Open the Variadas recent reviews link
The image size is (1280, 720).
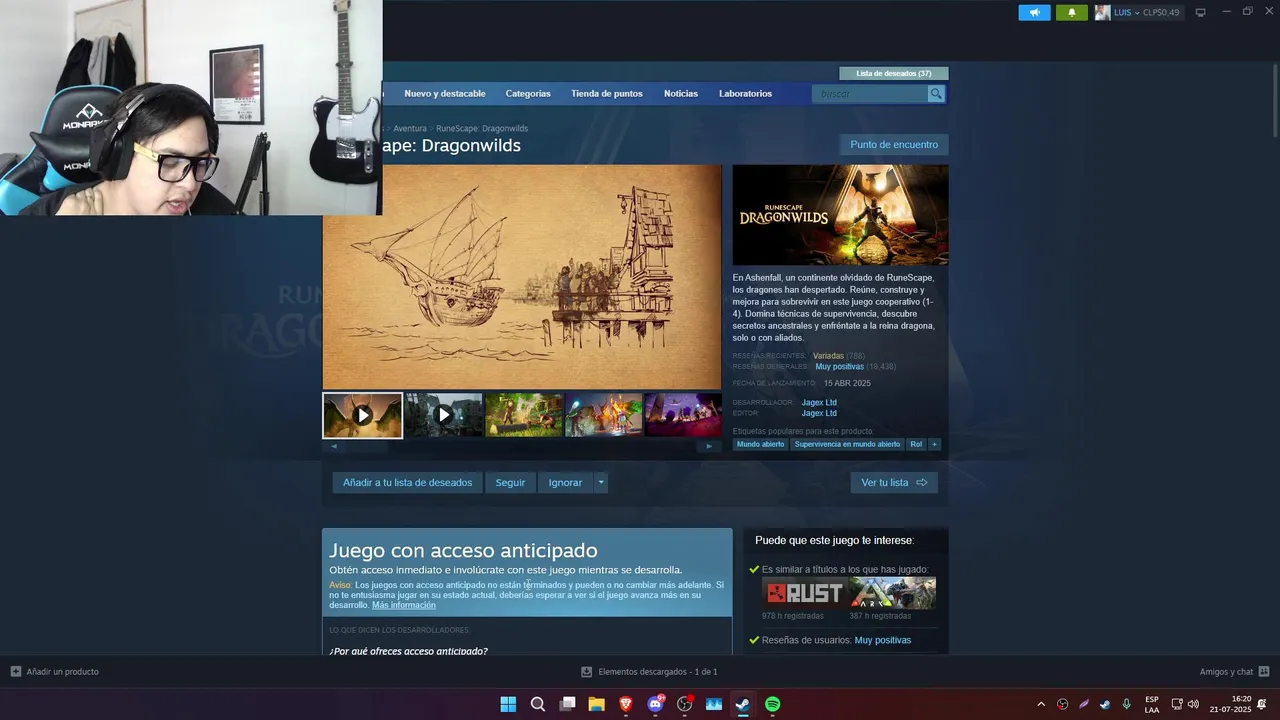point(828,356)
